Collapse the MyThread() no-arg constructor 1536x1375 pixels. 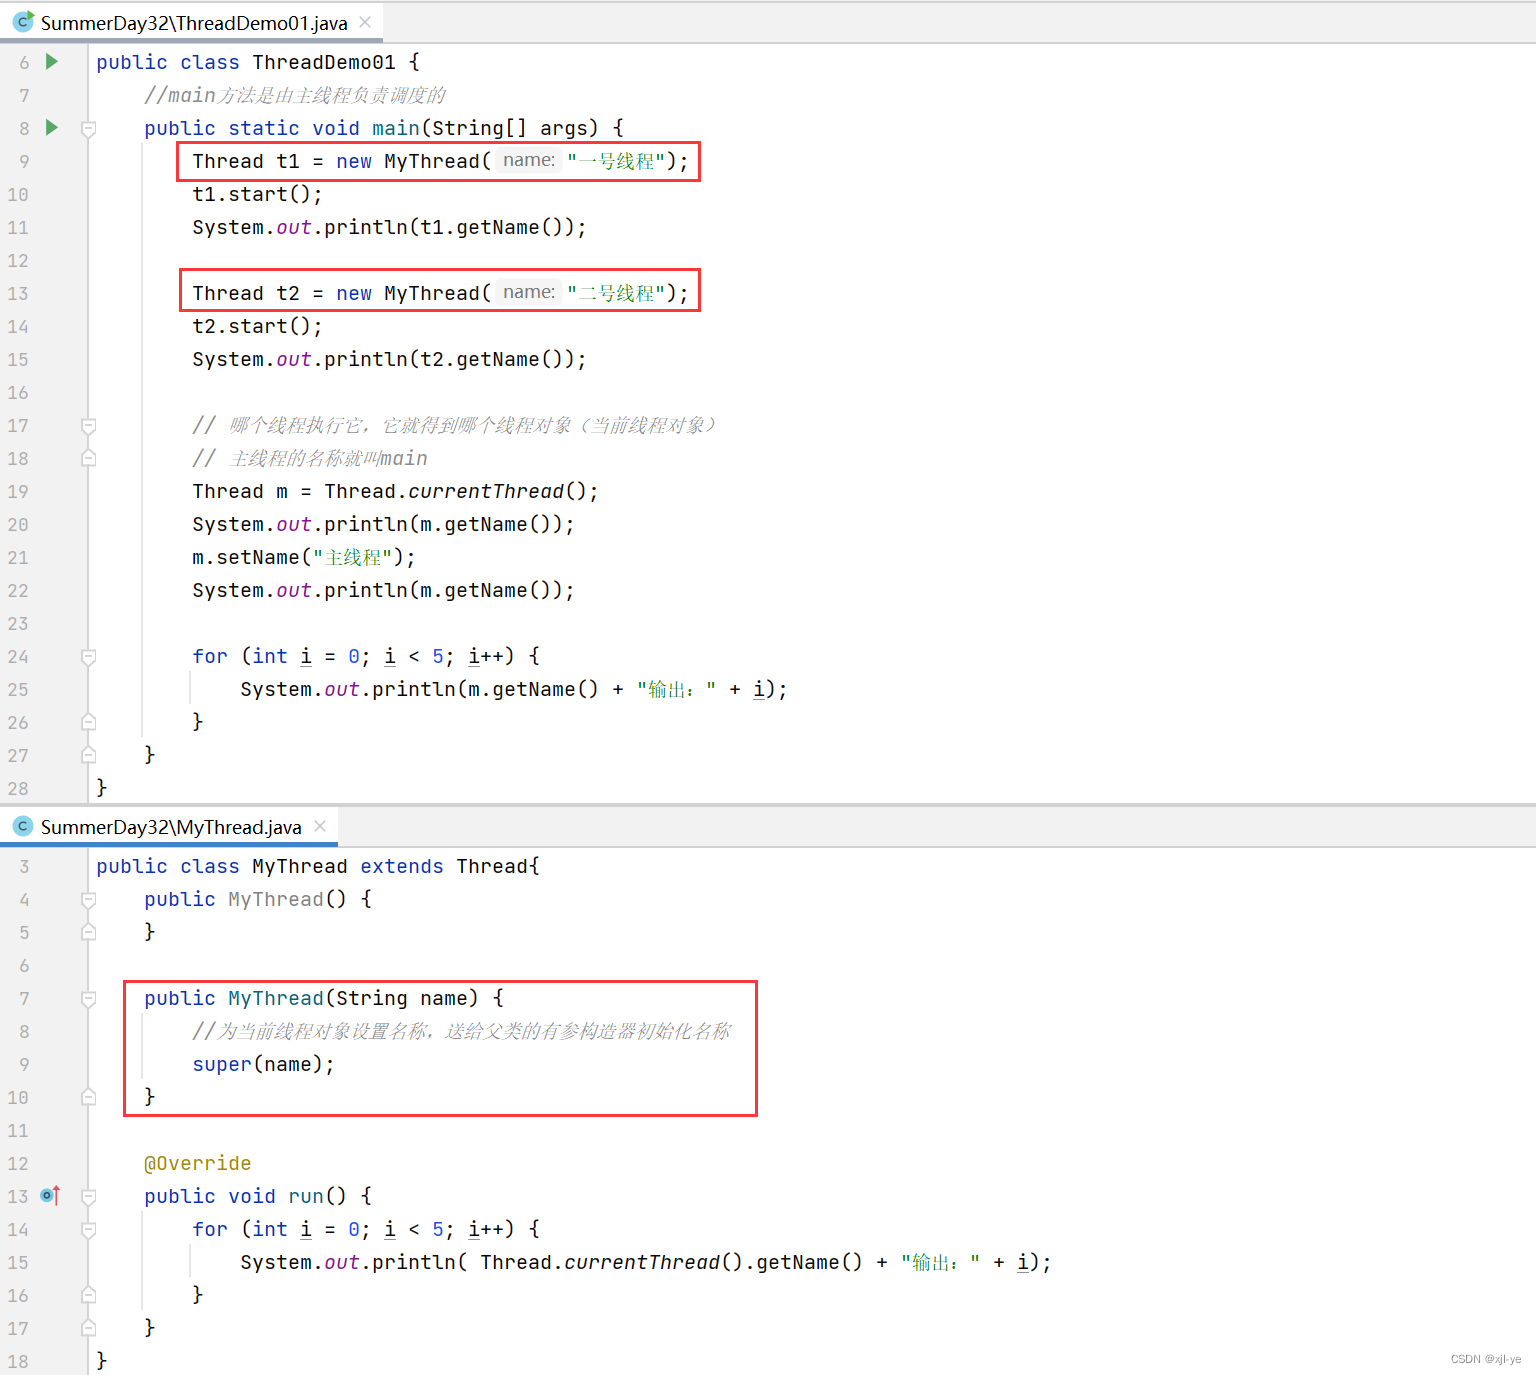[x=88, y=899]
